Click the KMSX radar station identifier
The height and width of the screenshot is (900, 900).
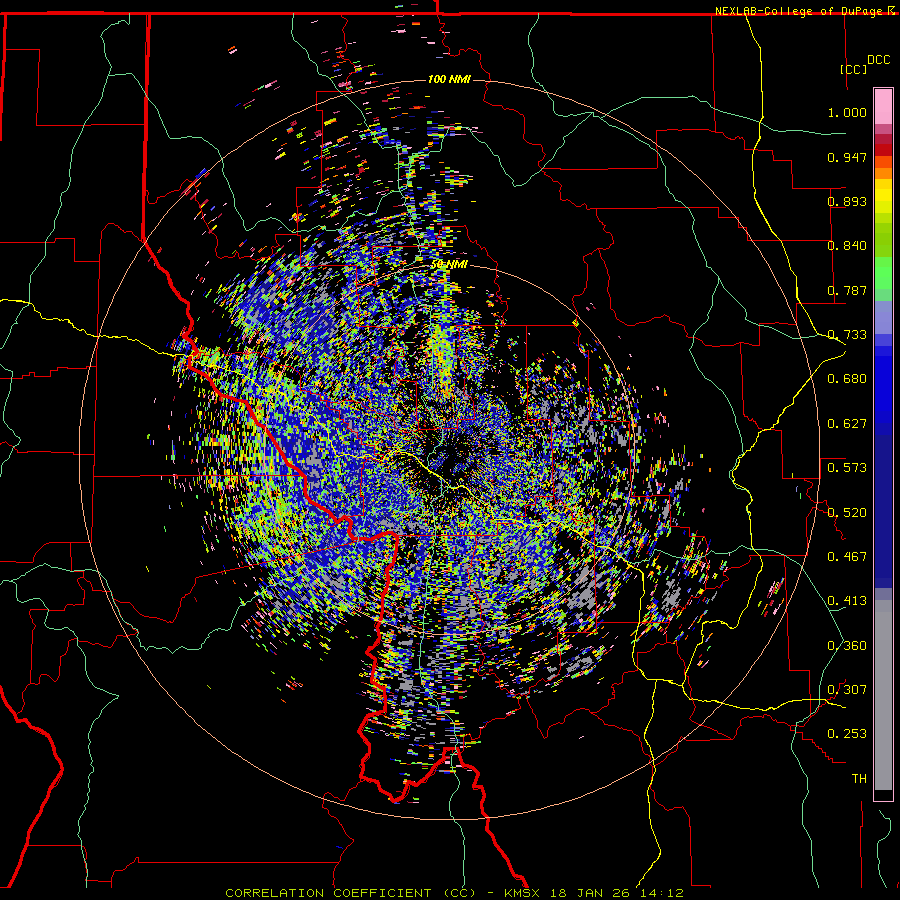tap(524, 893)
